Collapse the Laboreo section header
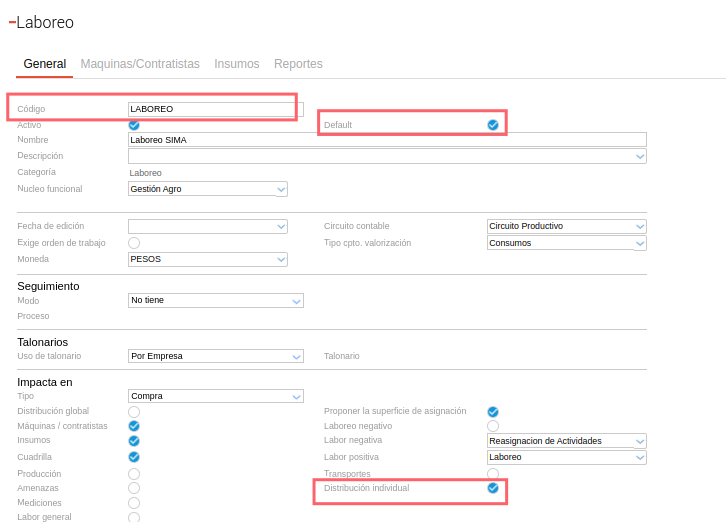The width and height of the screenshot is (726, 522). pos(12,22)
